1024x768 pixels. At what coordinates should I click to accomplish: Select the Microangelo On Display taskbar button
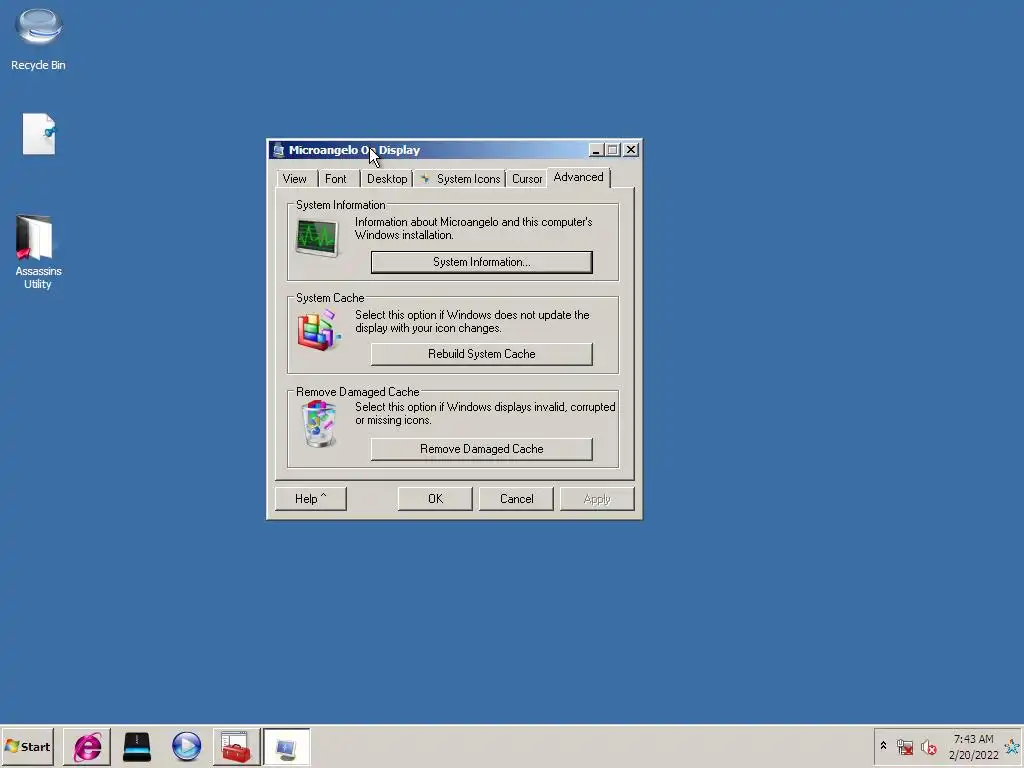point(287,746)
